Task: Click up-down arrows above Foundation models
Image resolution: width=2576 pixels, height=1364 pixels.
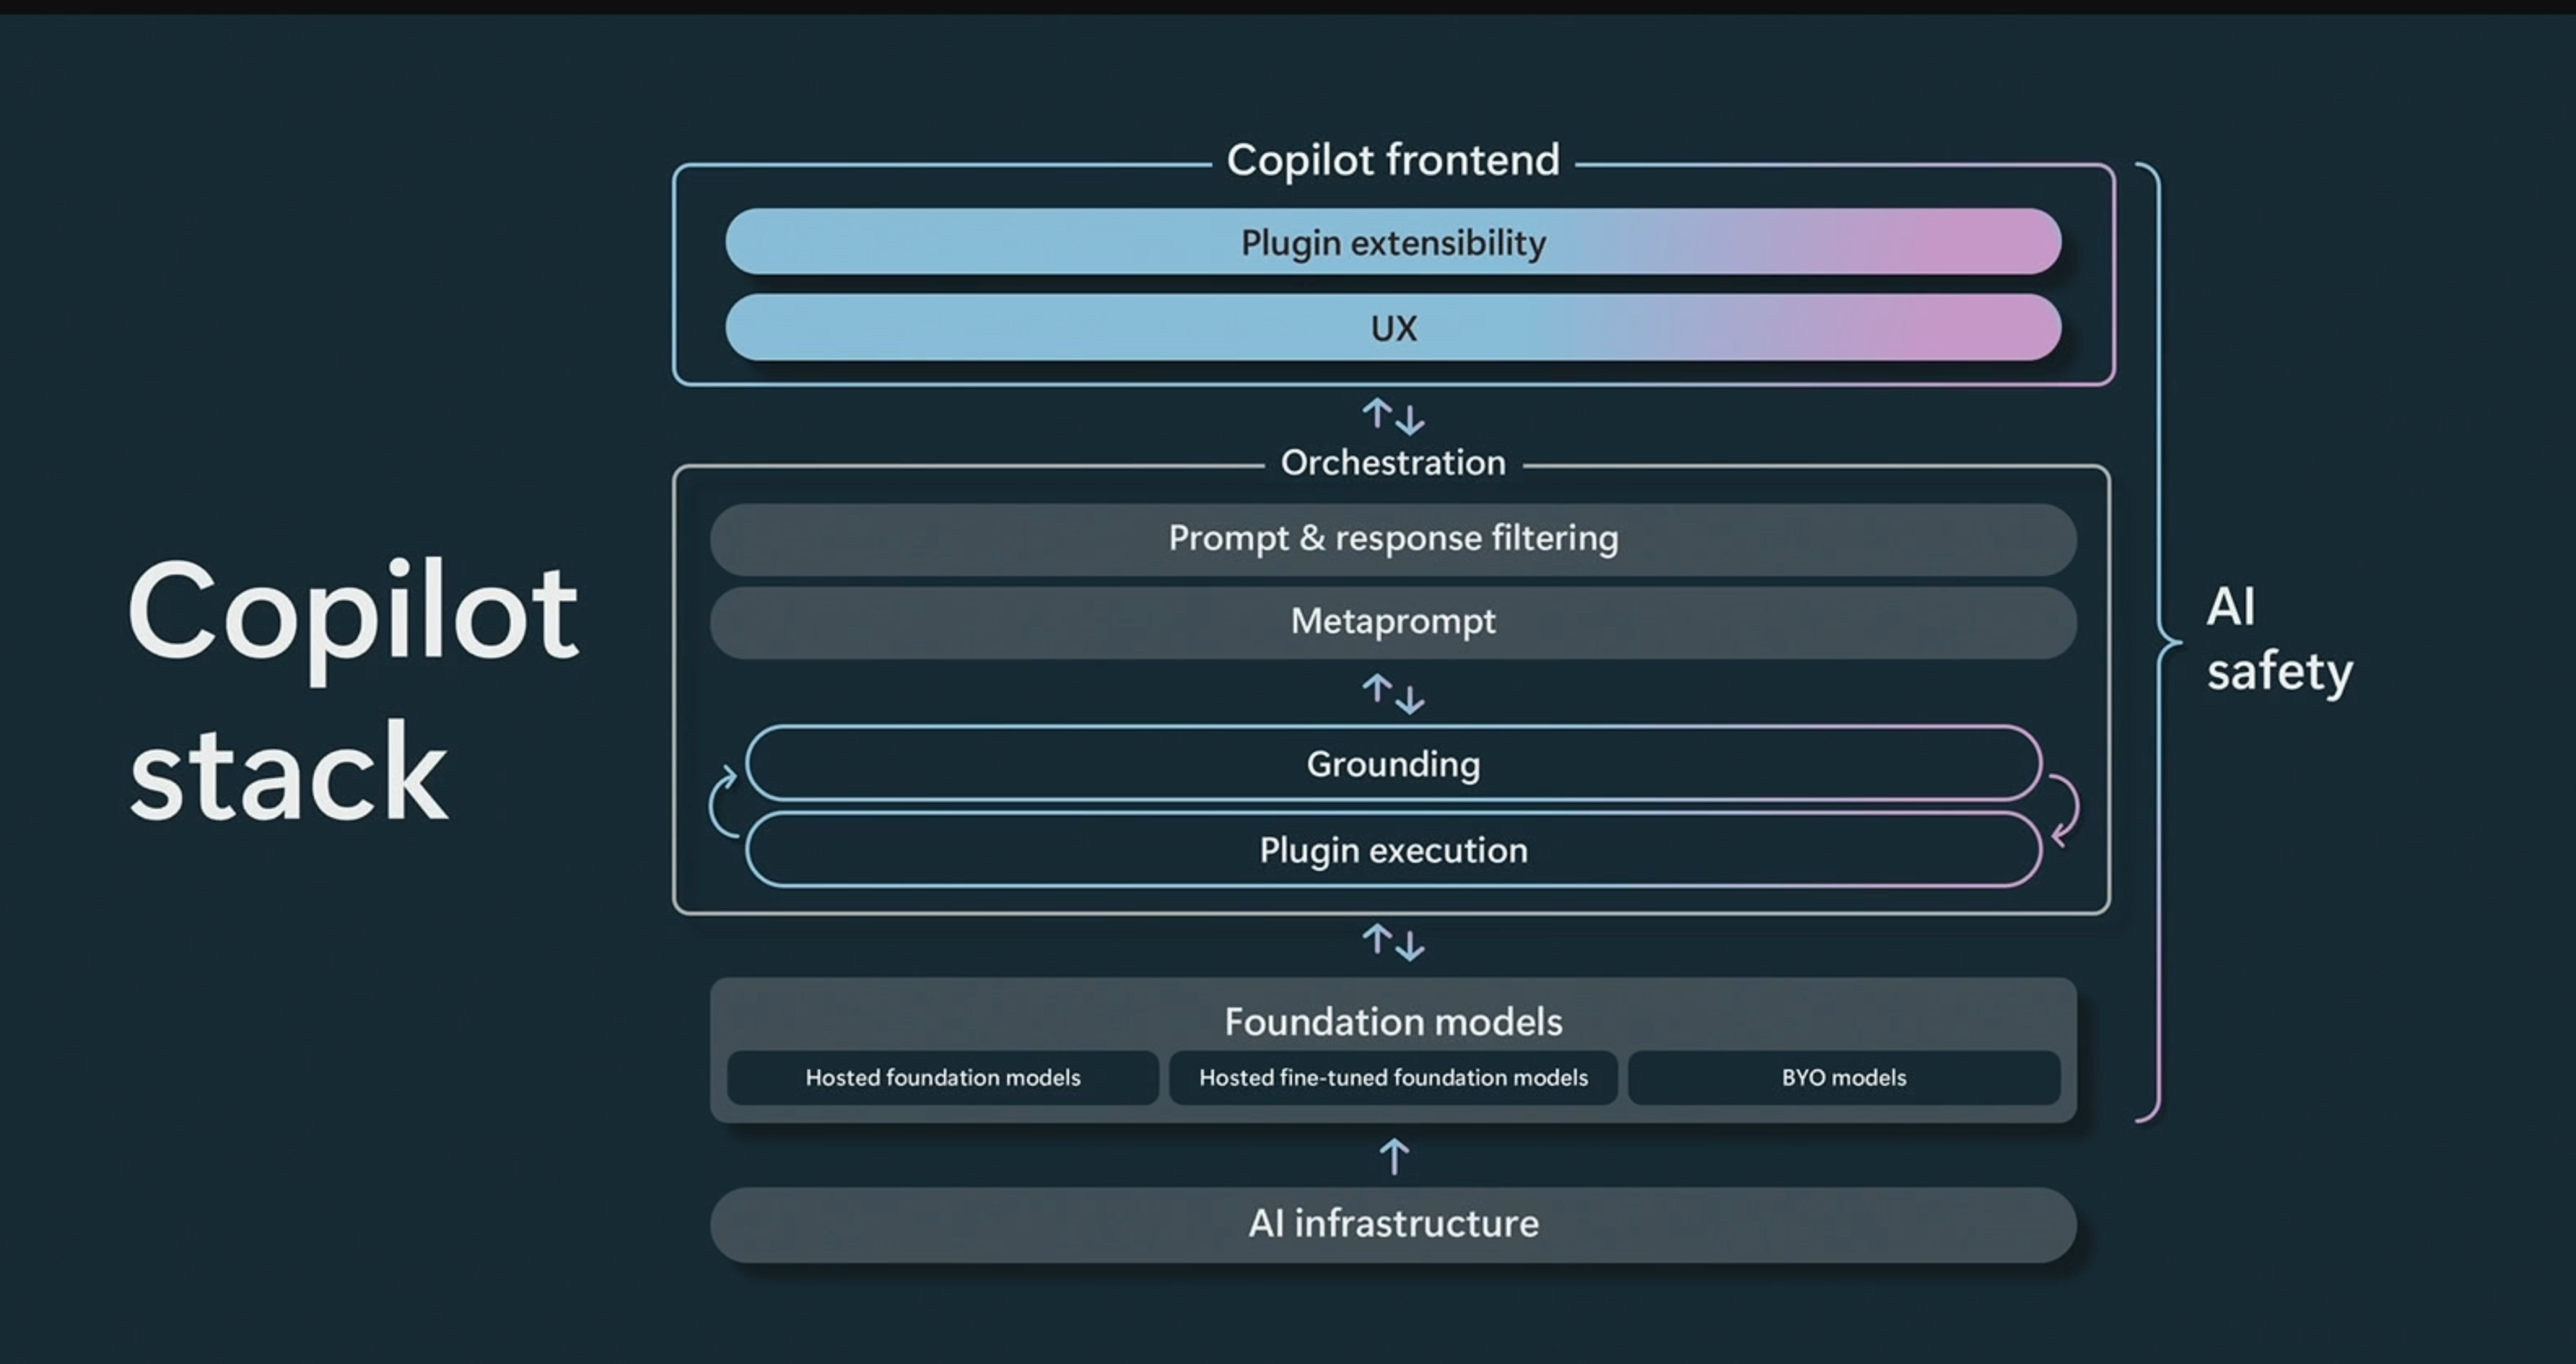Action: click(1393, 942)
